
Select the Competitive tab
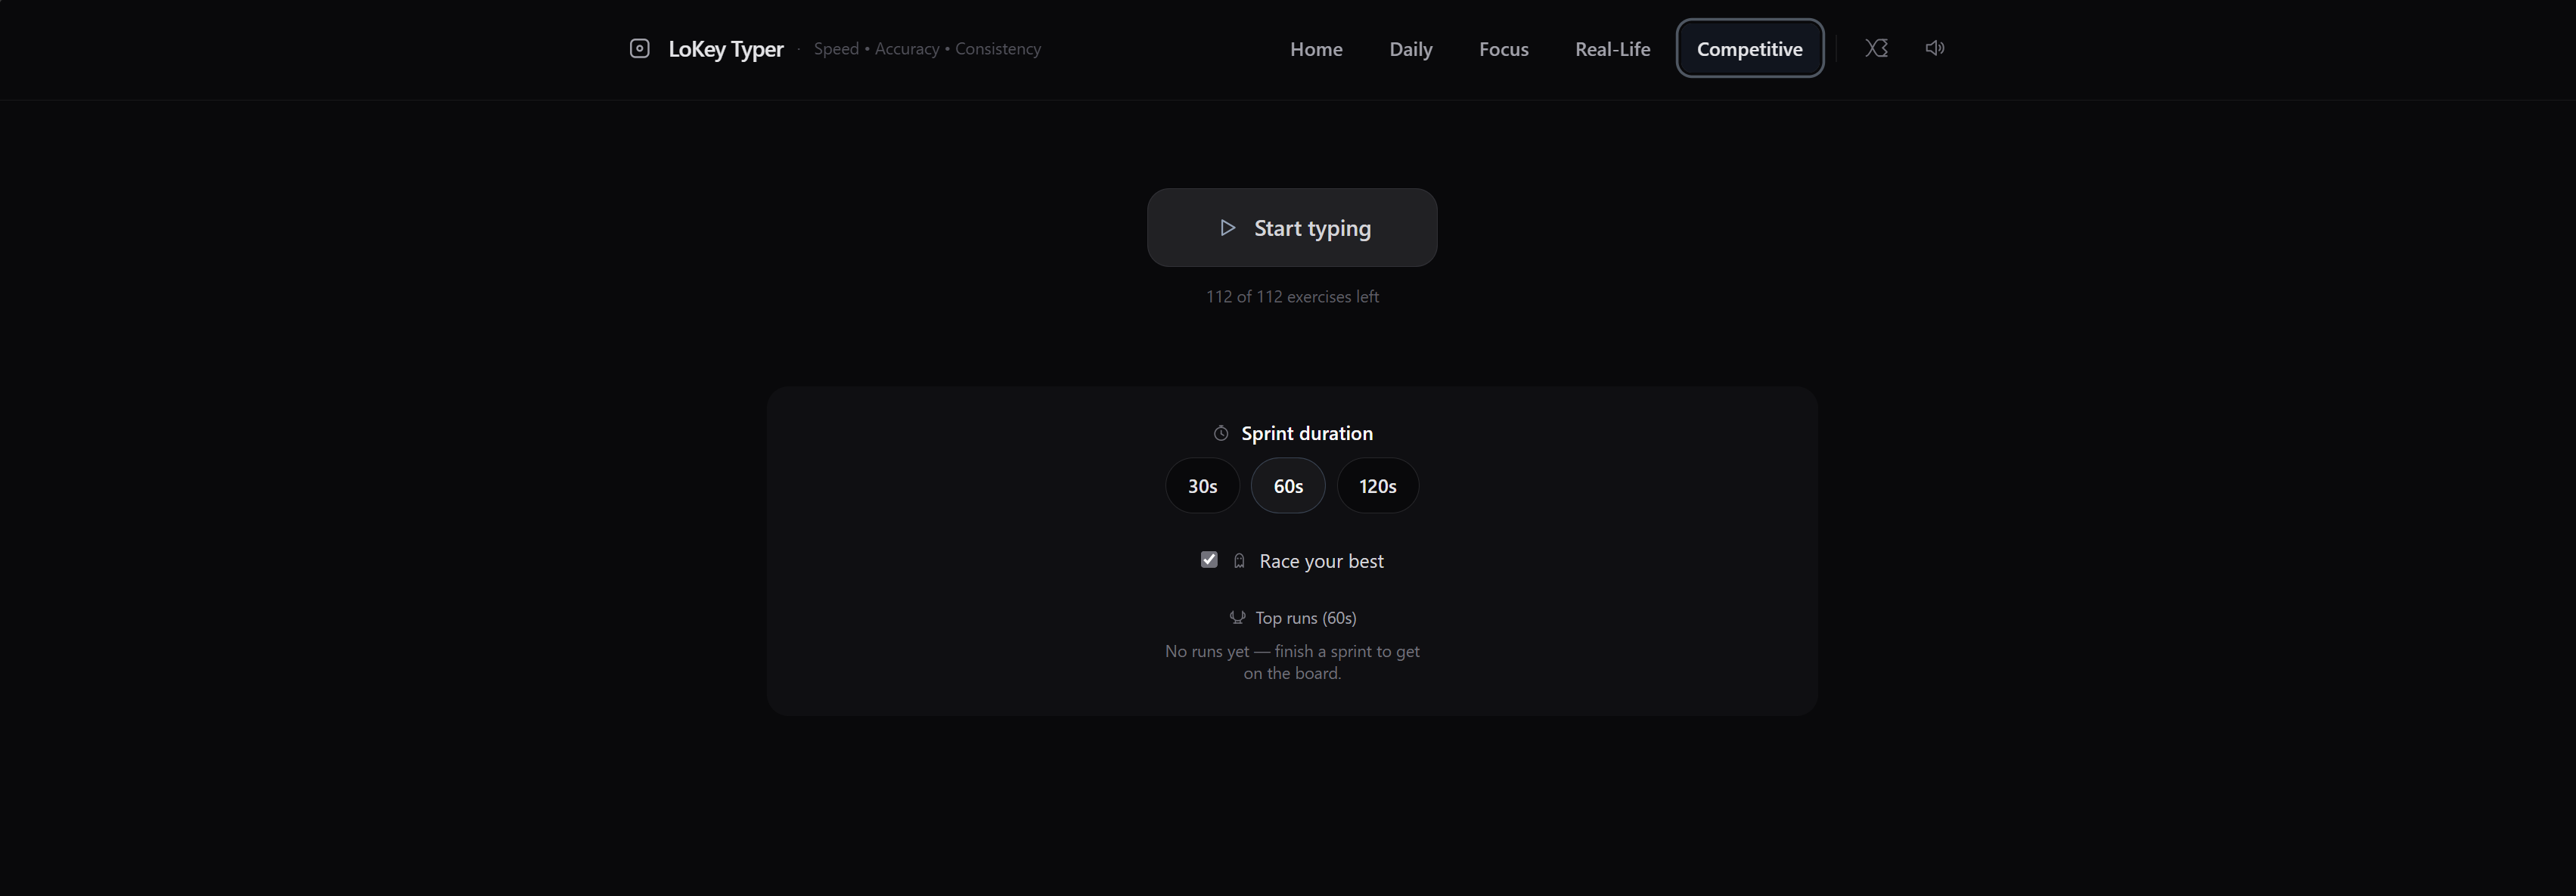(x=1749, y=49)
